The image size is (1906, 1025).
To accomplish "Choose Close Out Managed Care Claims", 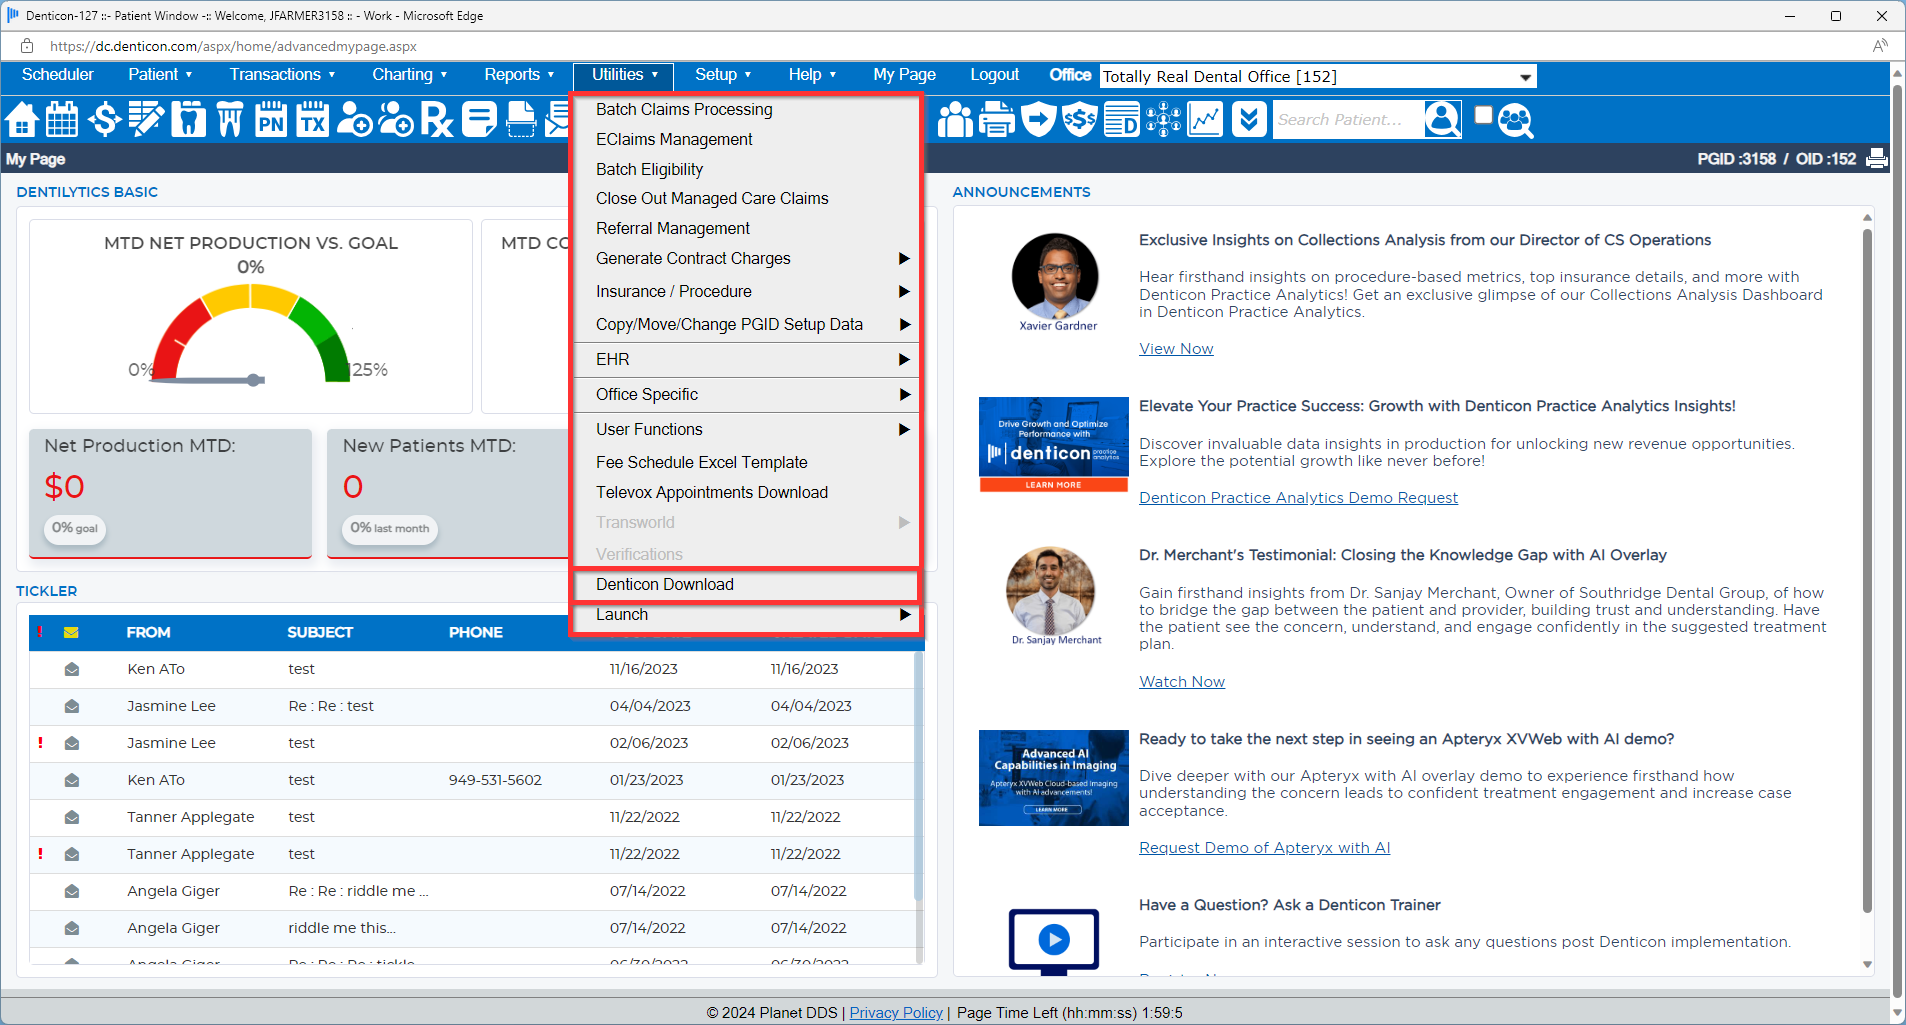I will pyautogui.click(x=712, y=198).
